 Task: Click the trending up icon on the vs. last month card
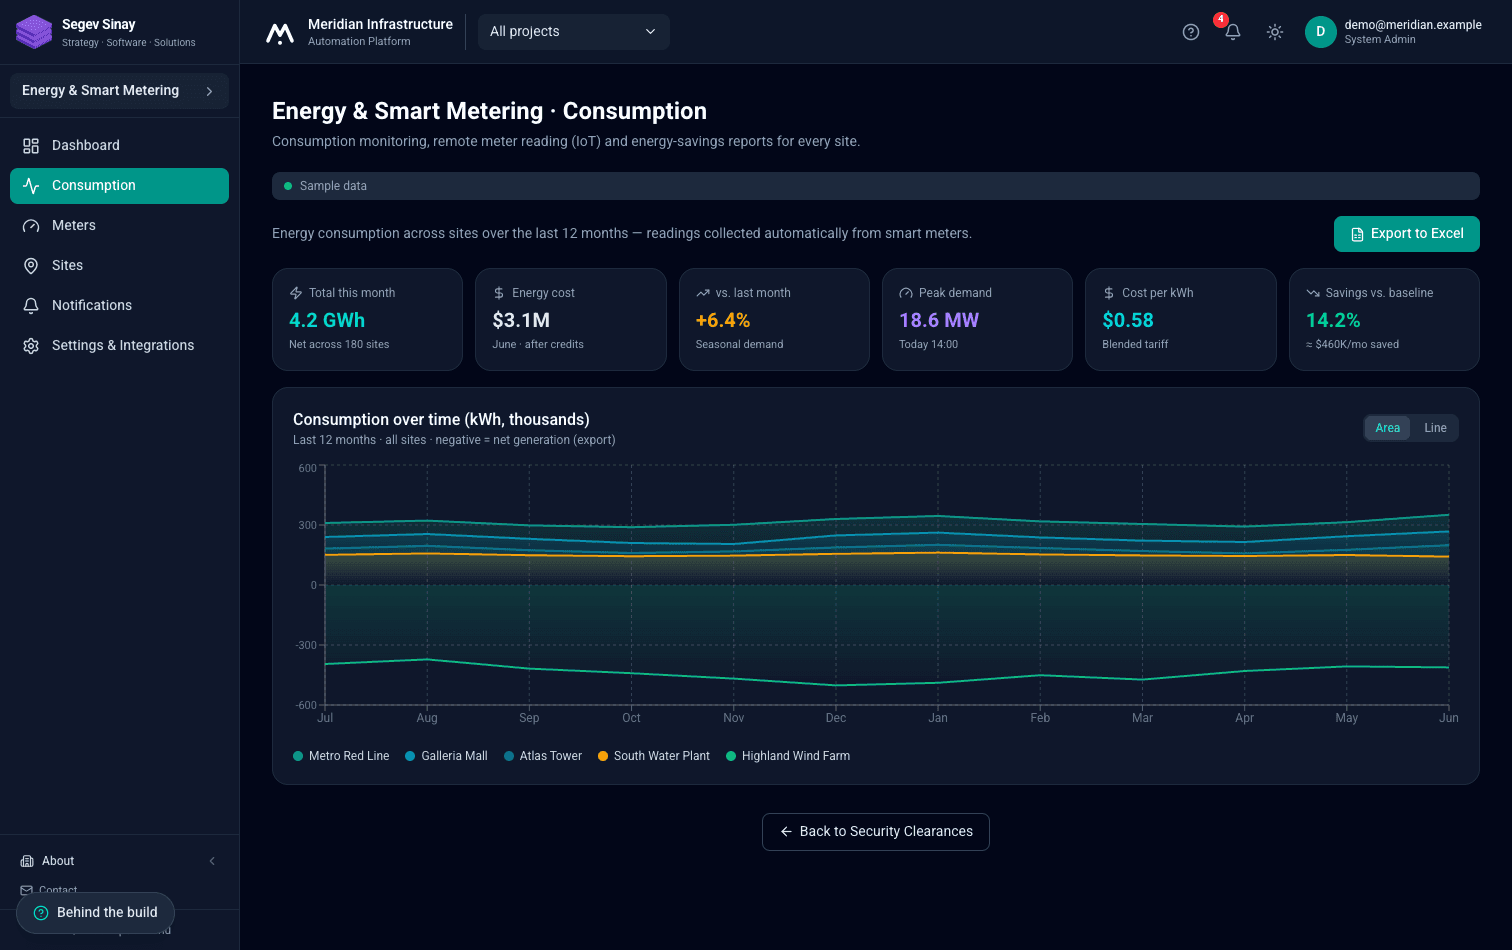(x=703, y=293)
